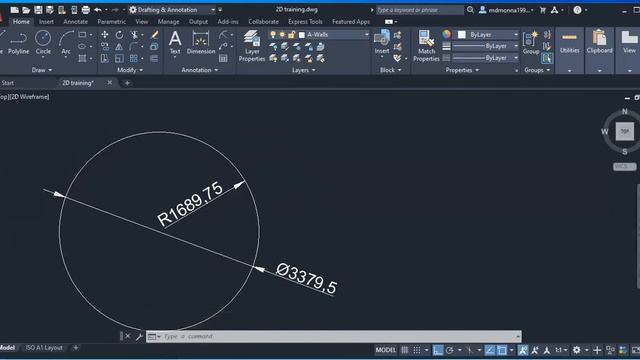Screen dimensions: 640x360
Task: Click the color wheel icon in Properties
Action: [x=447, y=35]
